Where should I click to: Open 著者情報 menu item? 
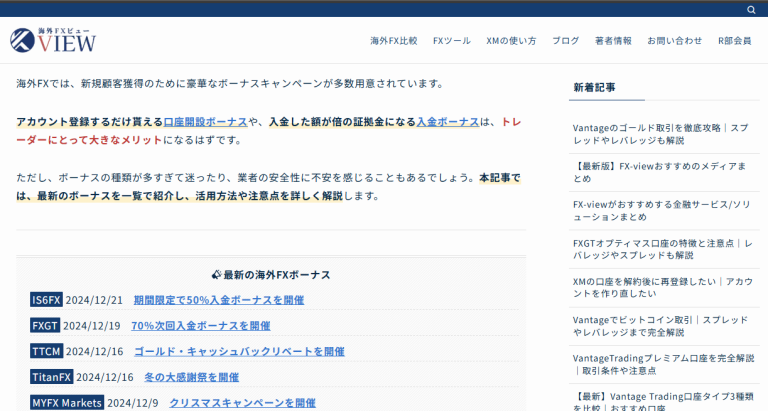click(613, 41)
